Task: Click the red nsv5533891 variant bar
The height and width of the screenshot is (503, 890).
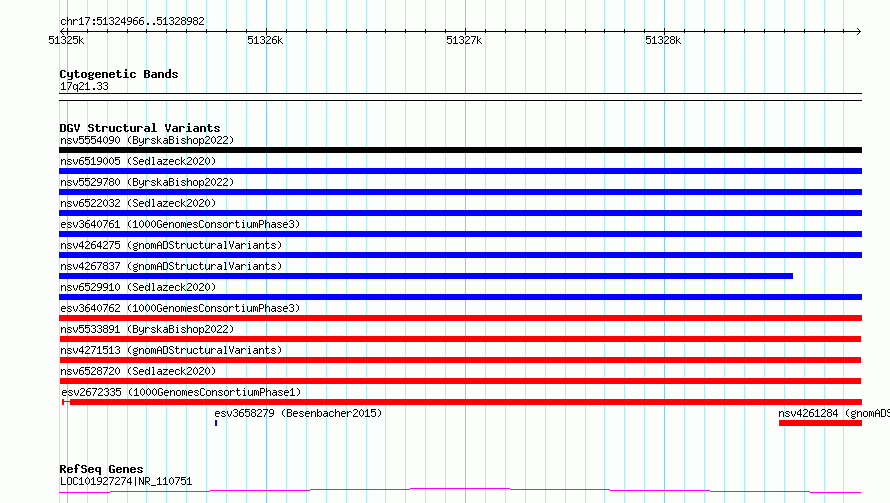Action: [460, 339]
